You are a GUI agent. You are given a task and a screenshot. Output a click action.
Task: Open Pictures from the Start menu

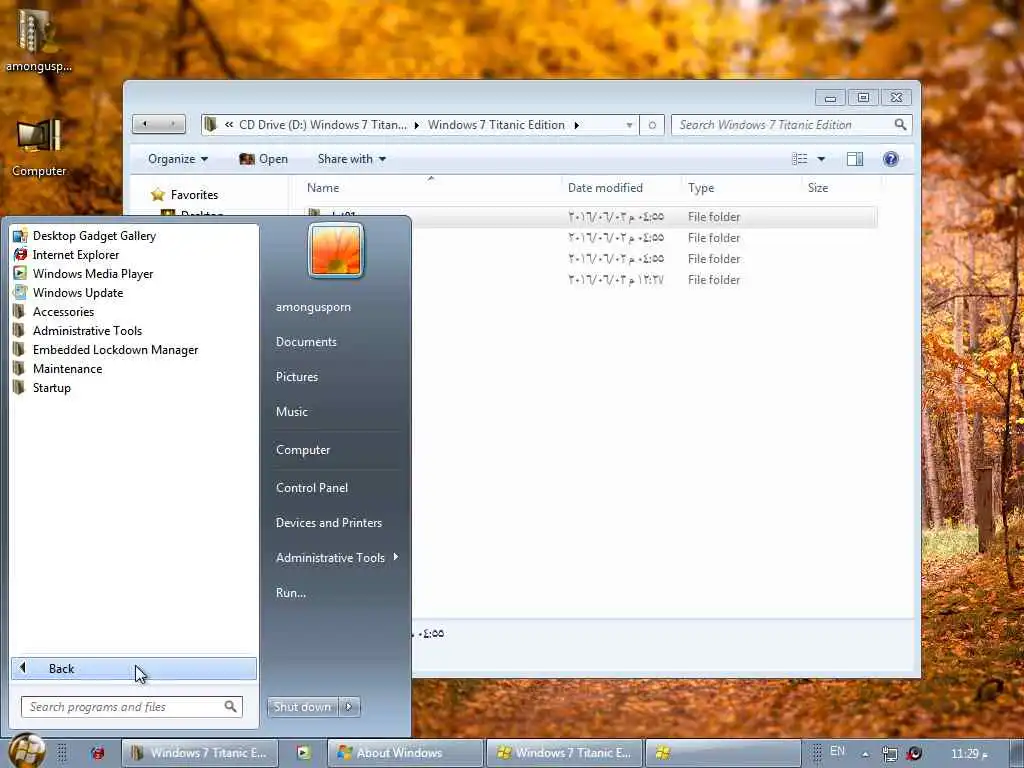tap(297, 377)
